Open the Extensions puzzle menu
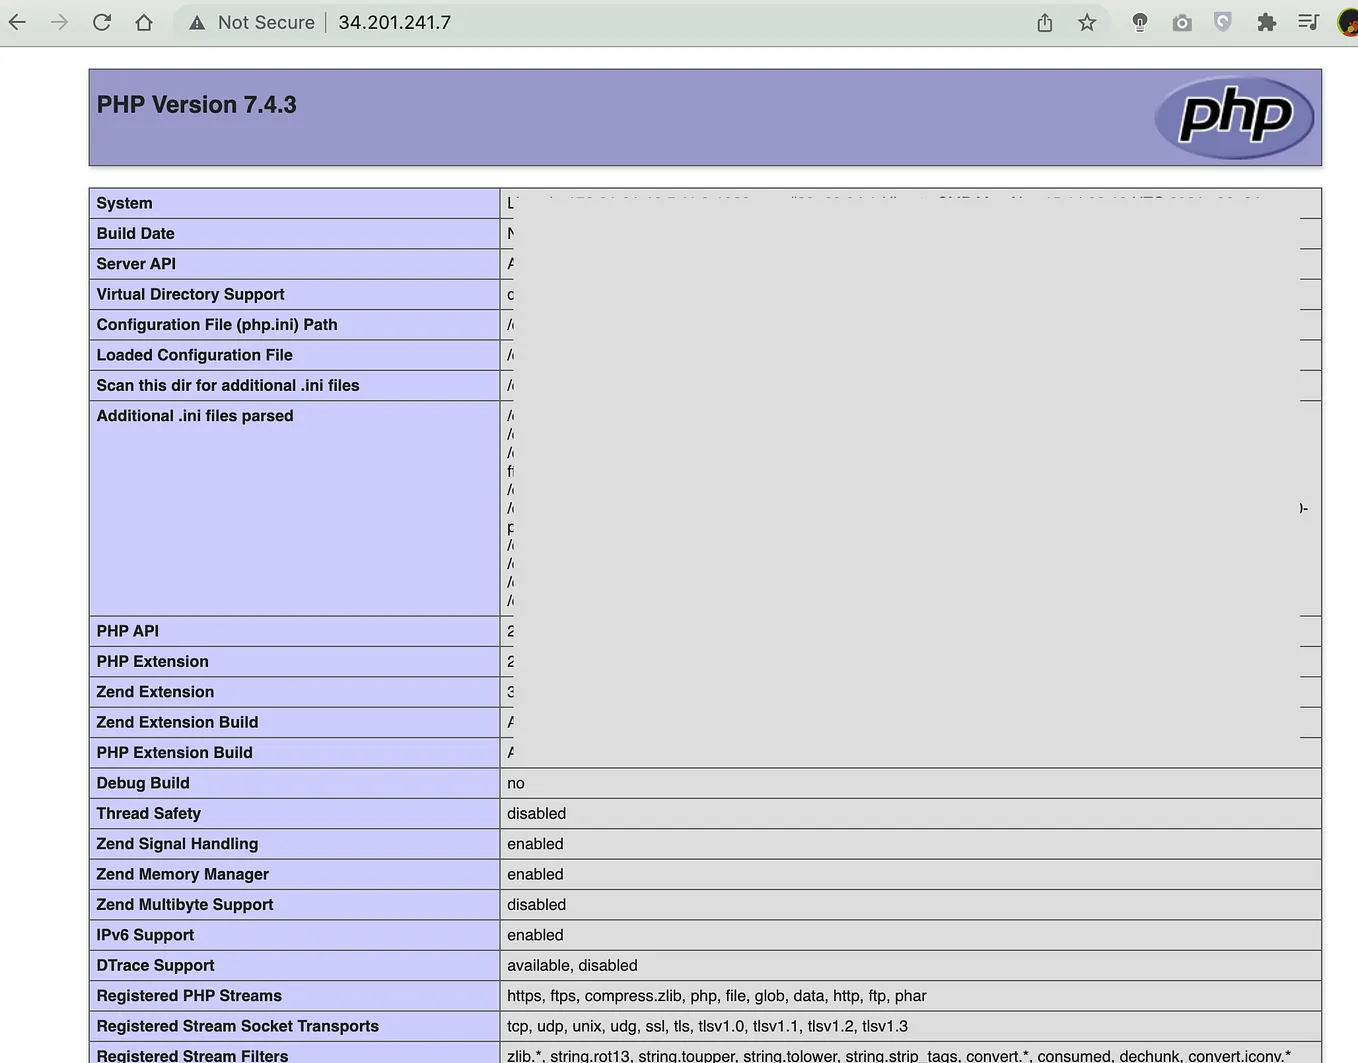1358x1063 pixels. (x=1266, y=22)
